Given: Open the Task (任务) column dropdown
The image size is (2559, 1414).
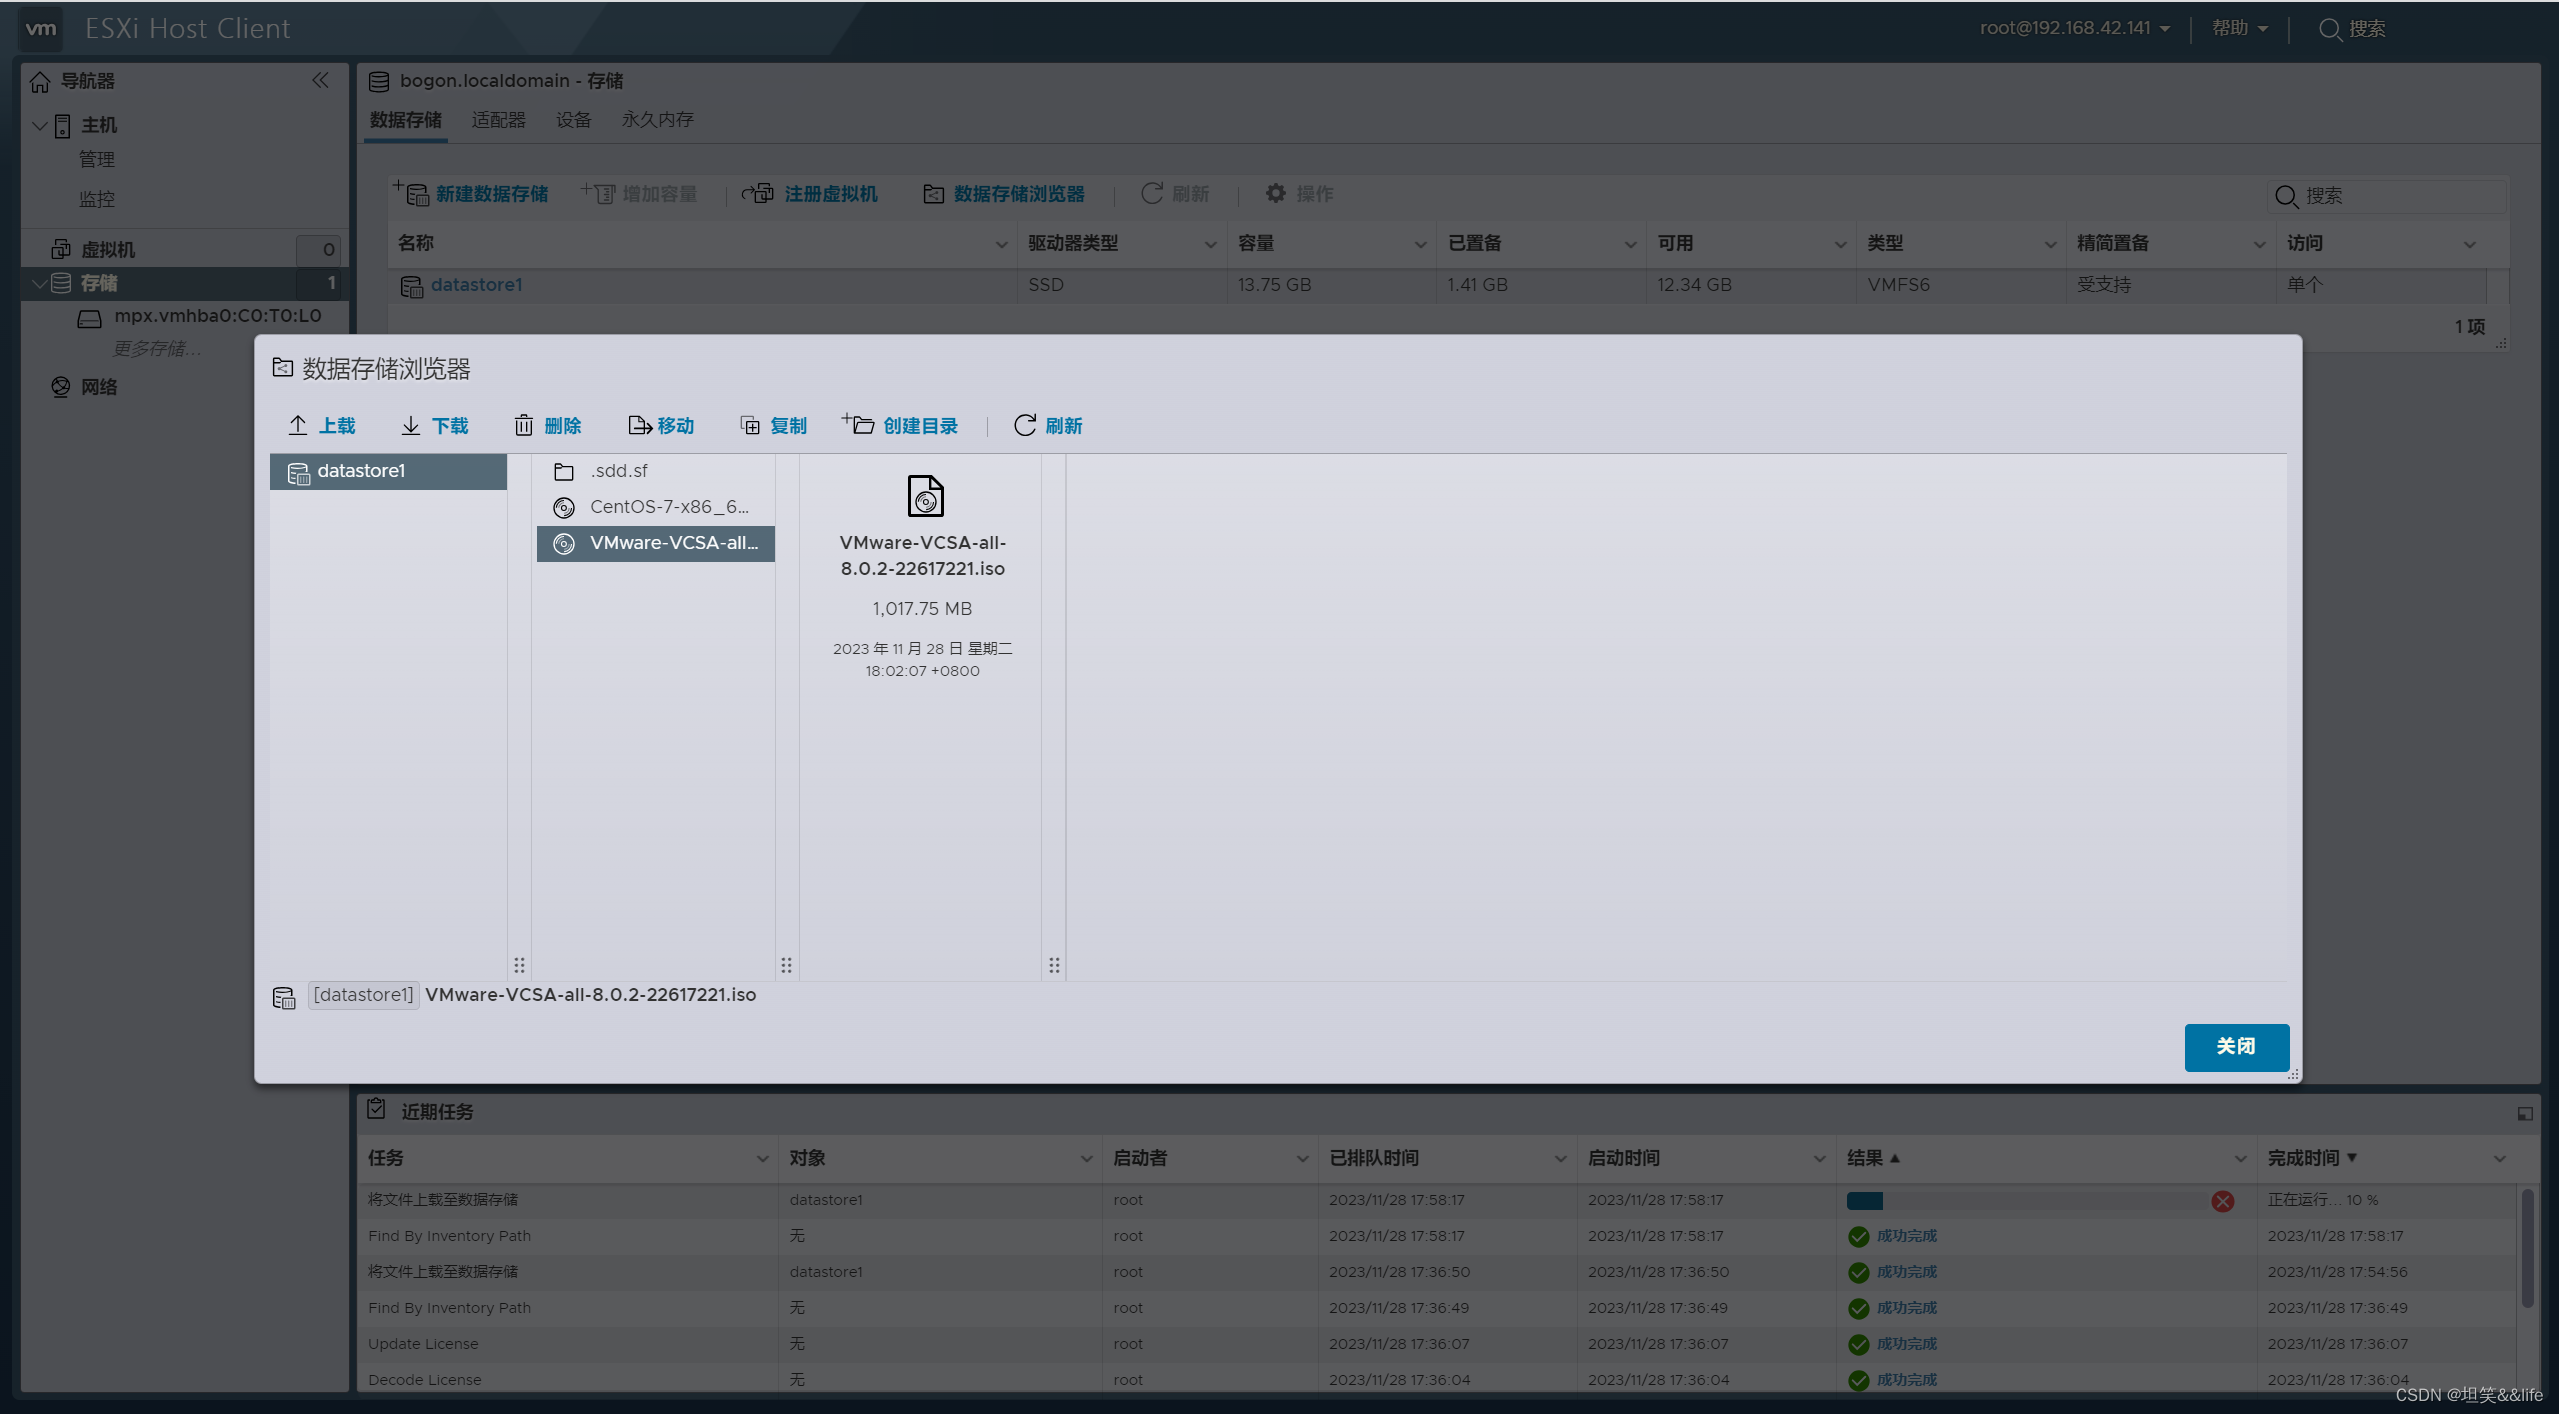Looking at the screenshot, I should coord(762,1159).
